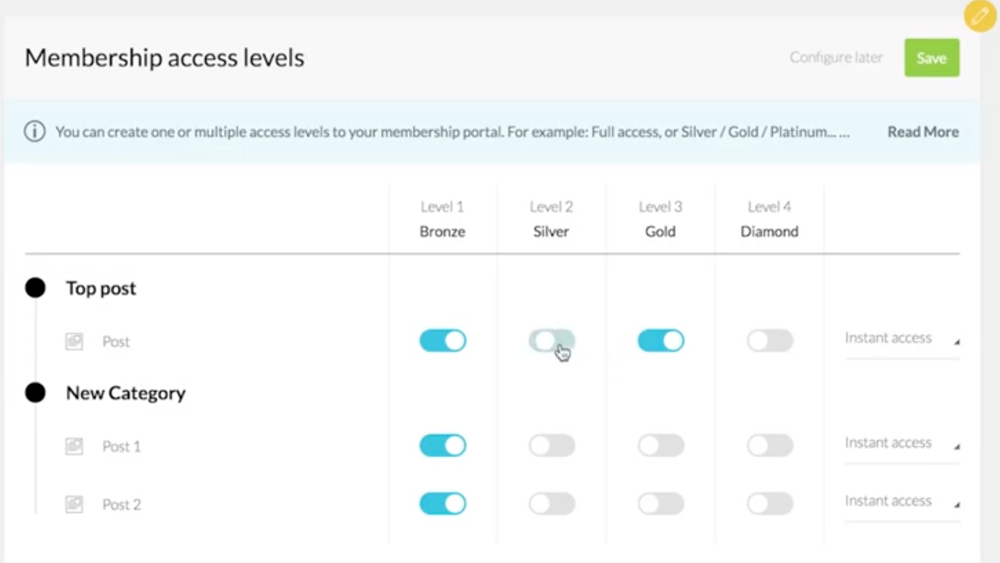Screen dimensions: 1000x563
Task: Click the info circle icon in banner
Action: click(35, 132)
